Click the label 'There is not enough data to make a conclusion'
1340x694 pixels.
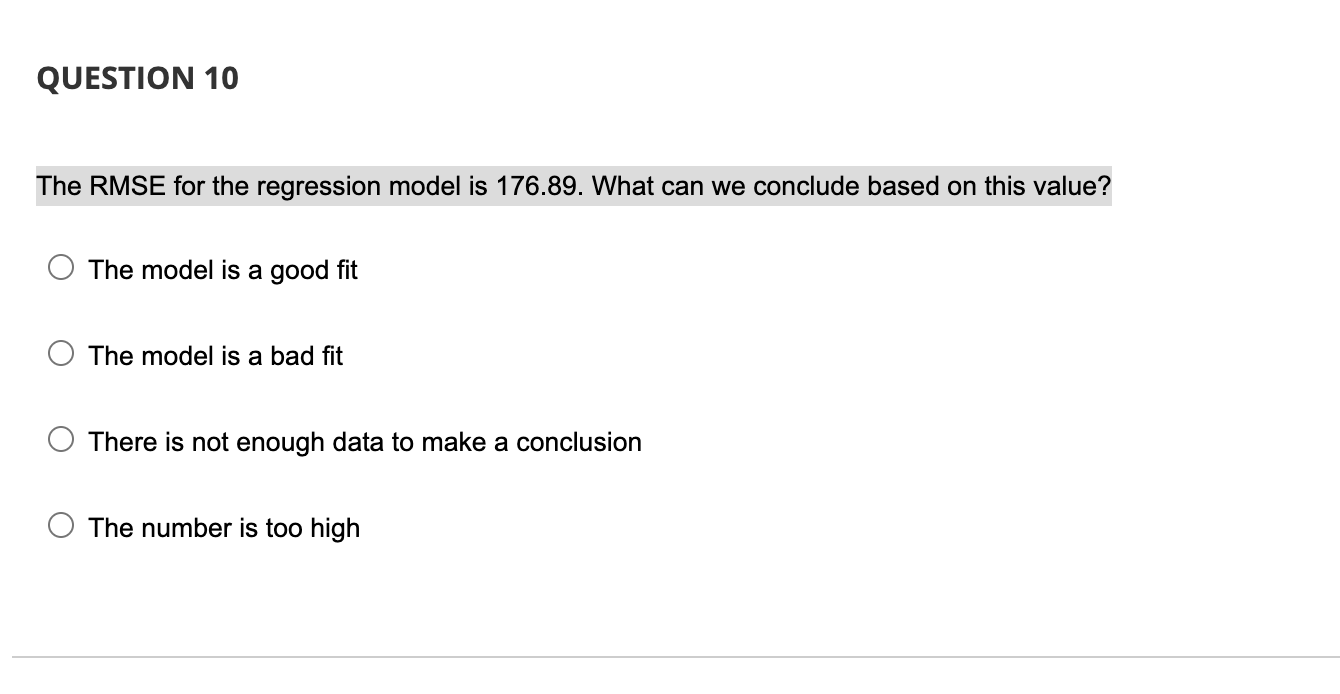364,441
